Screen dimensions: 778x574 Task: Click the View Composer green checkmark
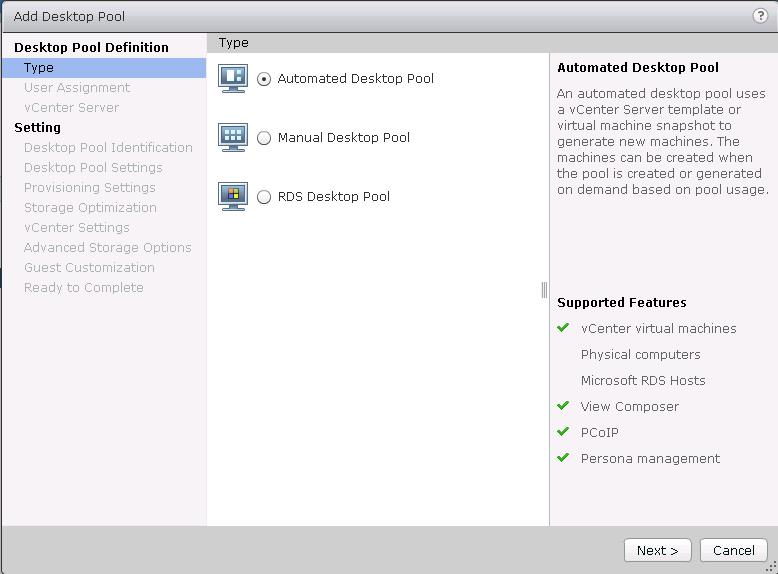coord(564,406)
